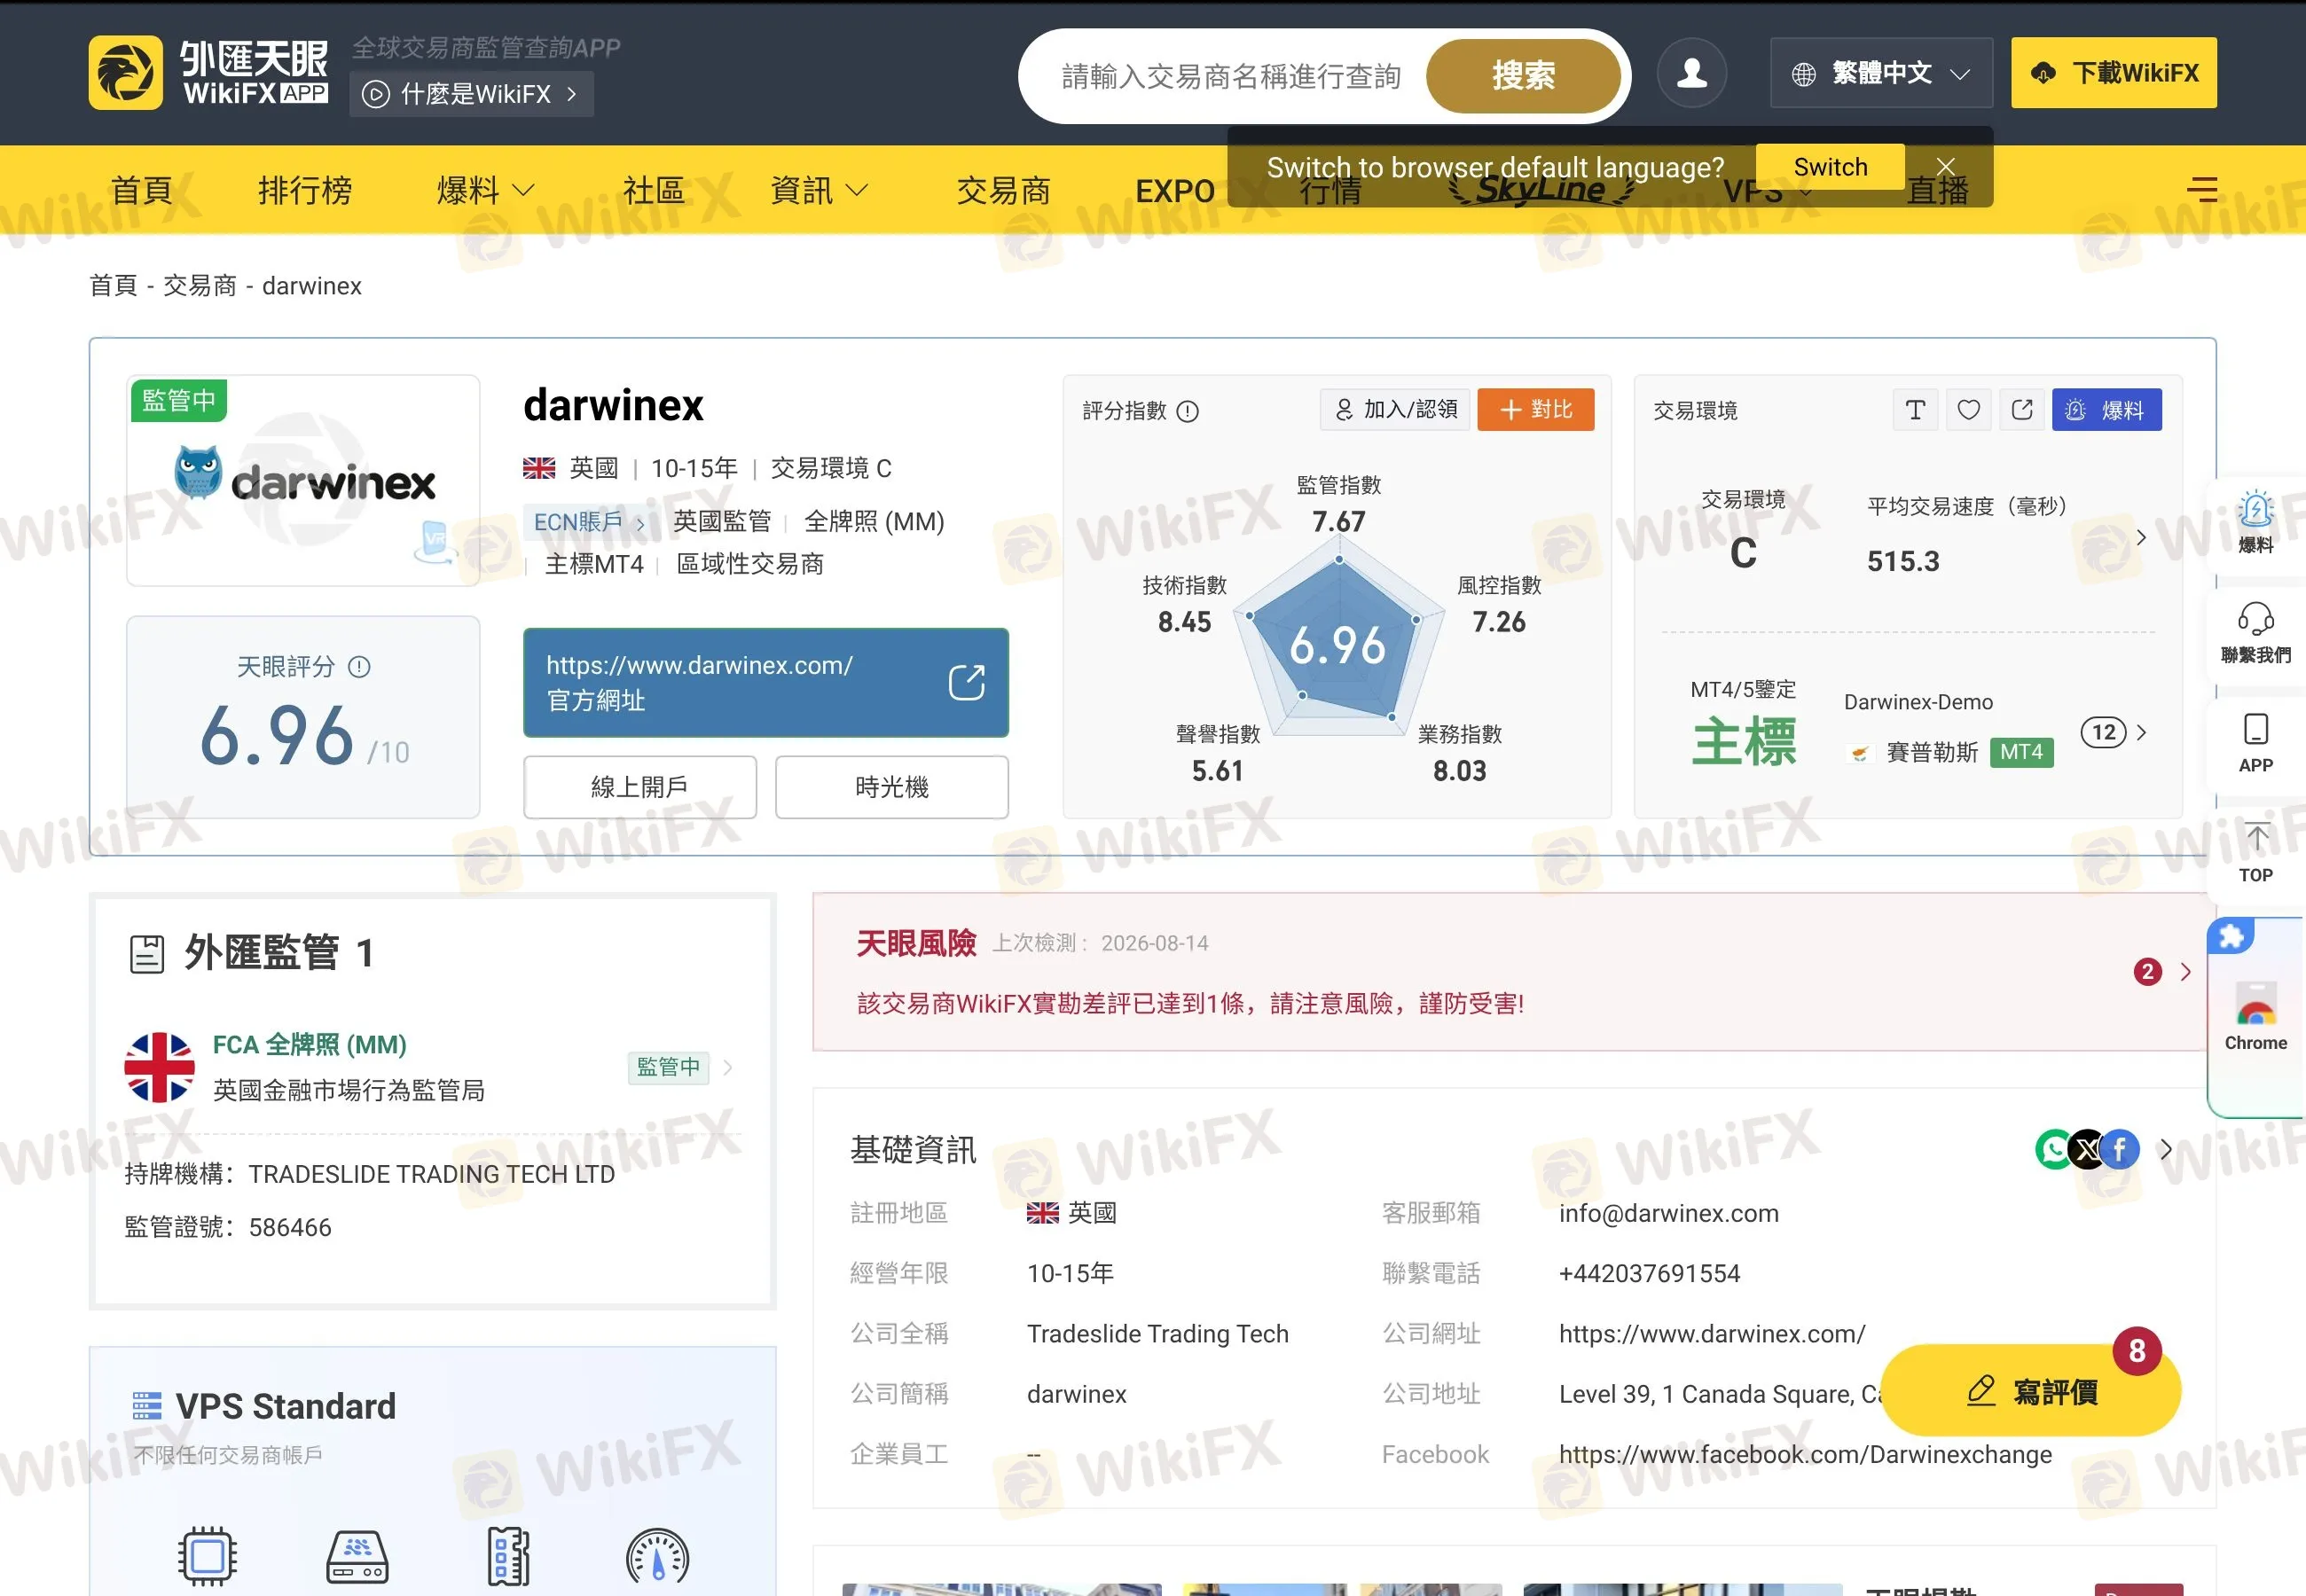2306x1596 pixels.
Task: Expand the FCA 監管中 license details arrow
Action: pos(728,1067)
